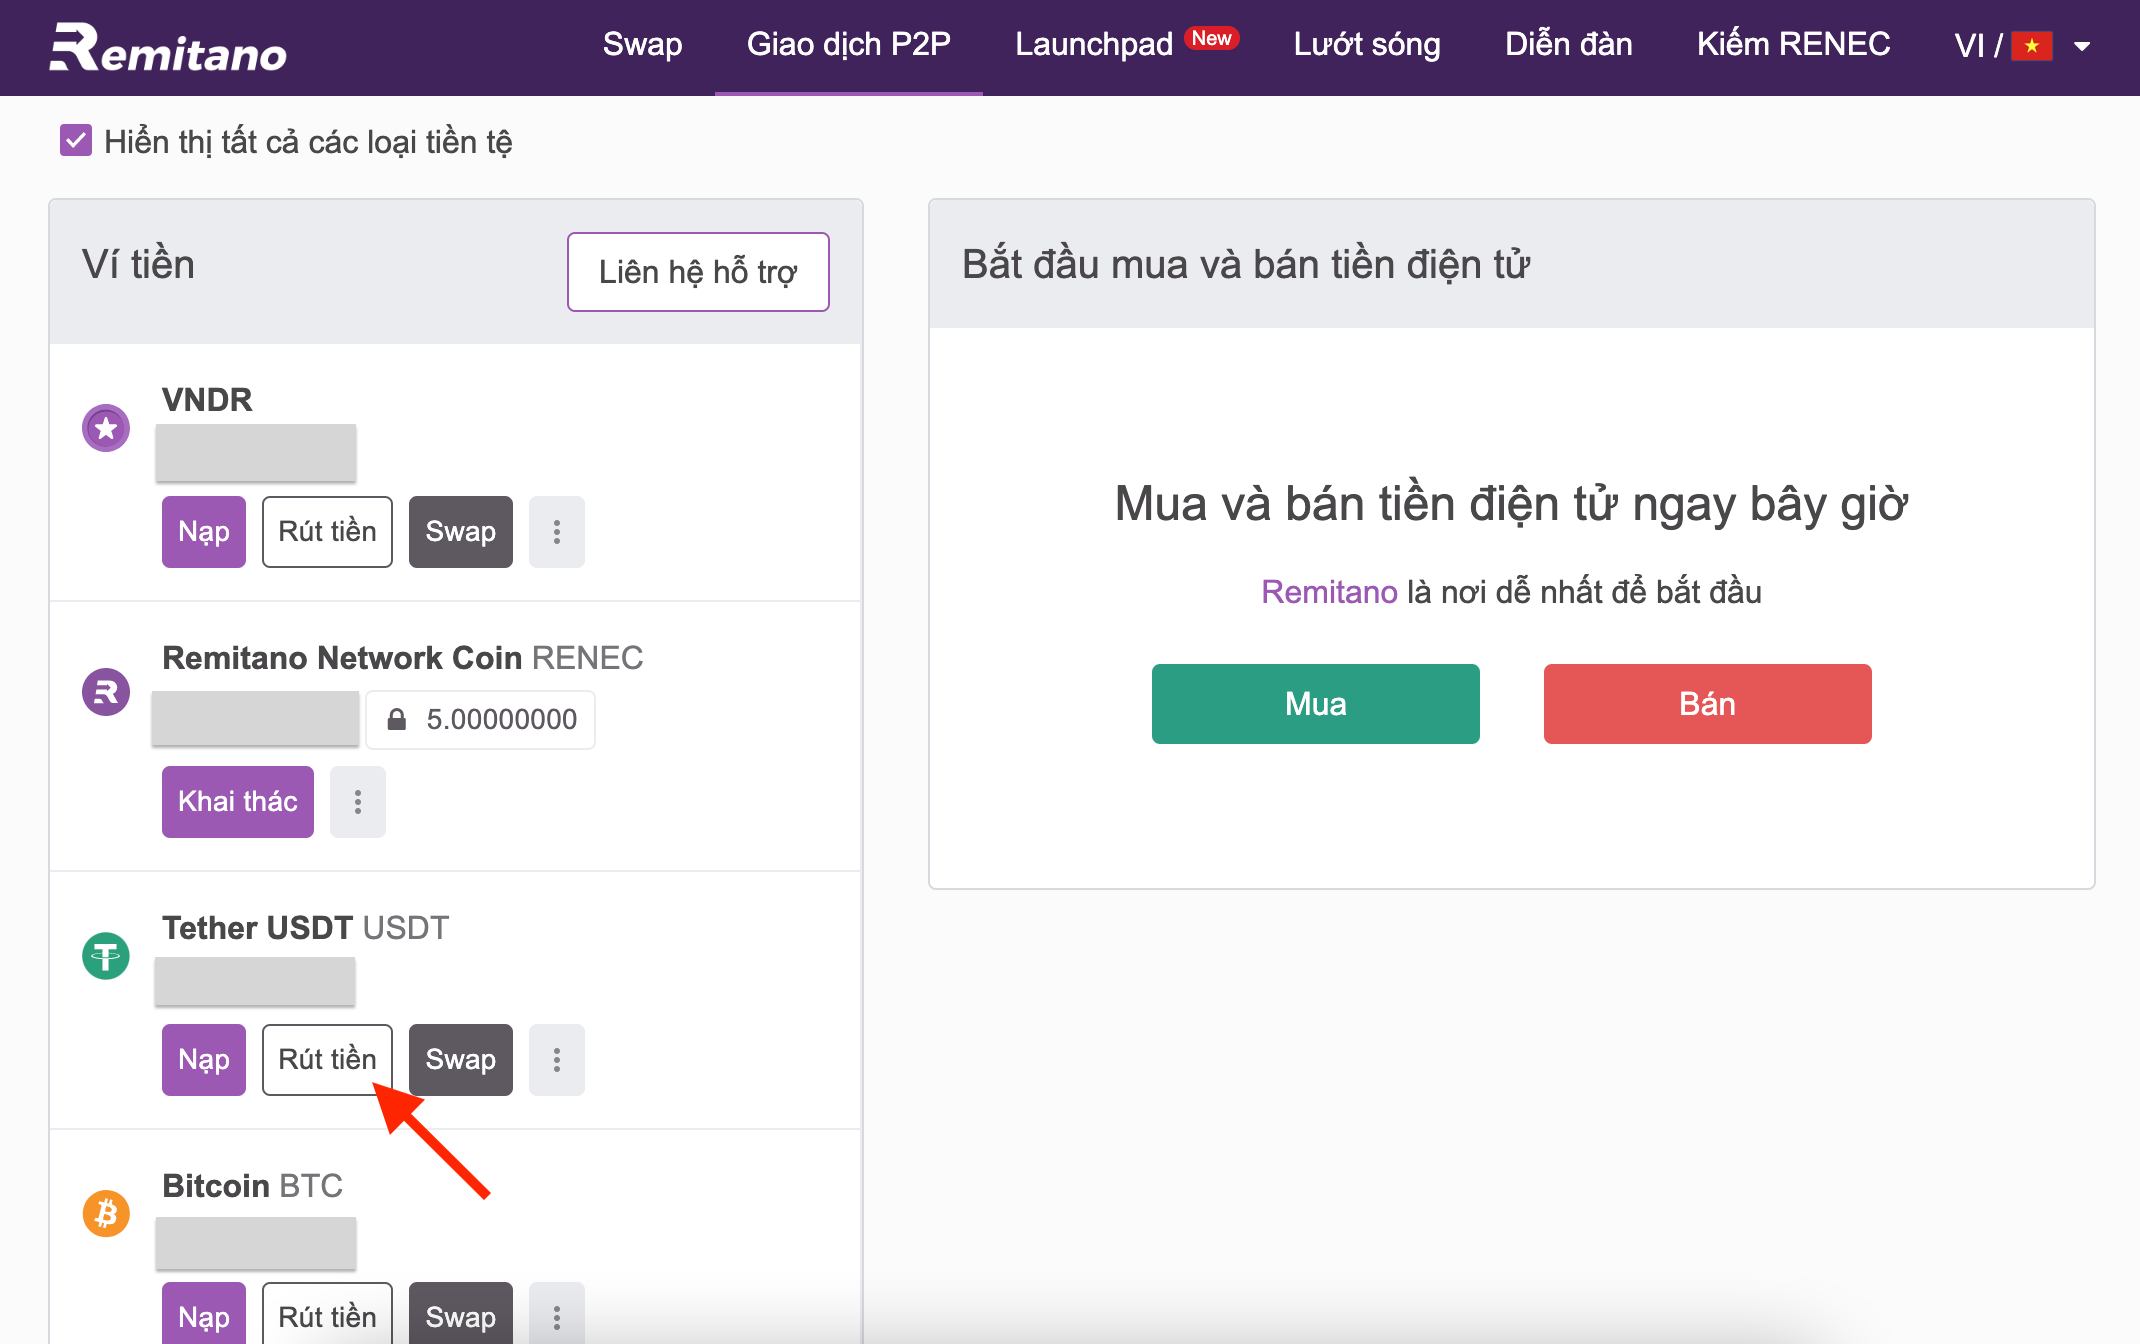Click Nạp for VNDR
Screen dimensions: 2140x1344
point(204,532)
